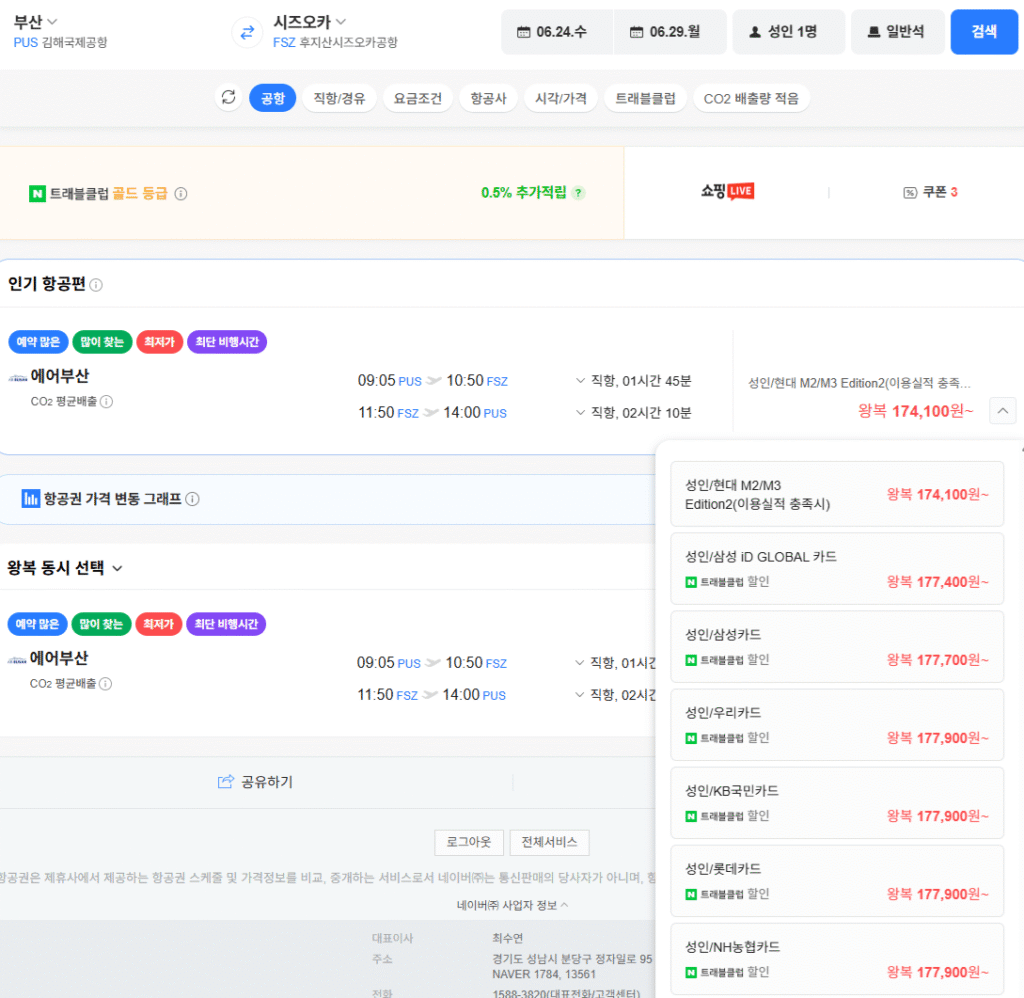Expand 09:05 PUS outbound details in popular flight

click(x=580, y=380)
